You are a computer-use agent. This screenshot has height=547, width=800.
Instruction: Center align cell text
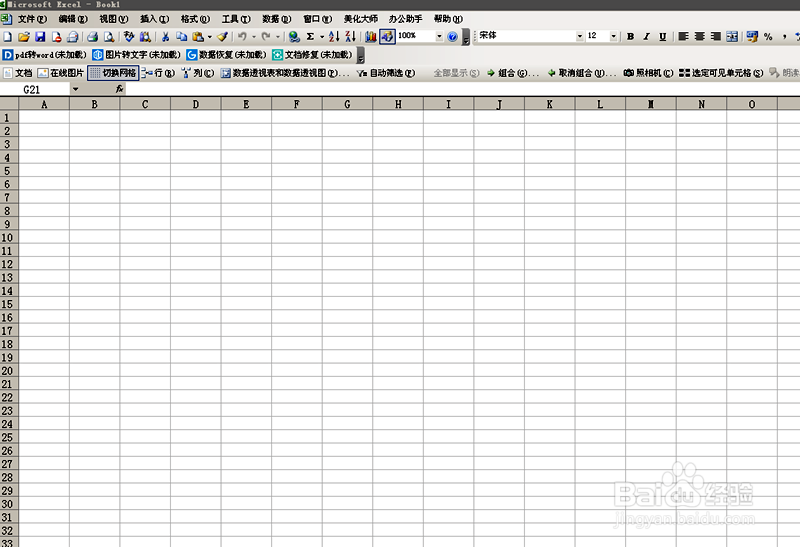700,37
